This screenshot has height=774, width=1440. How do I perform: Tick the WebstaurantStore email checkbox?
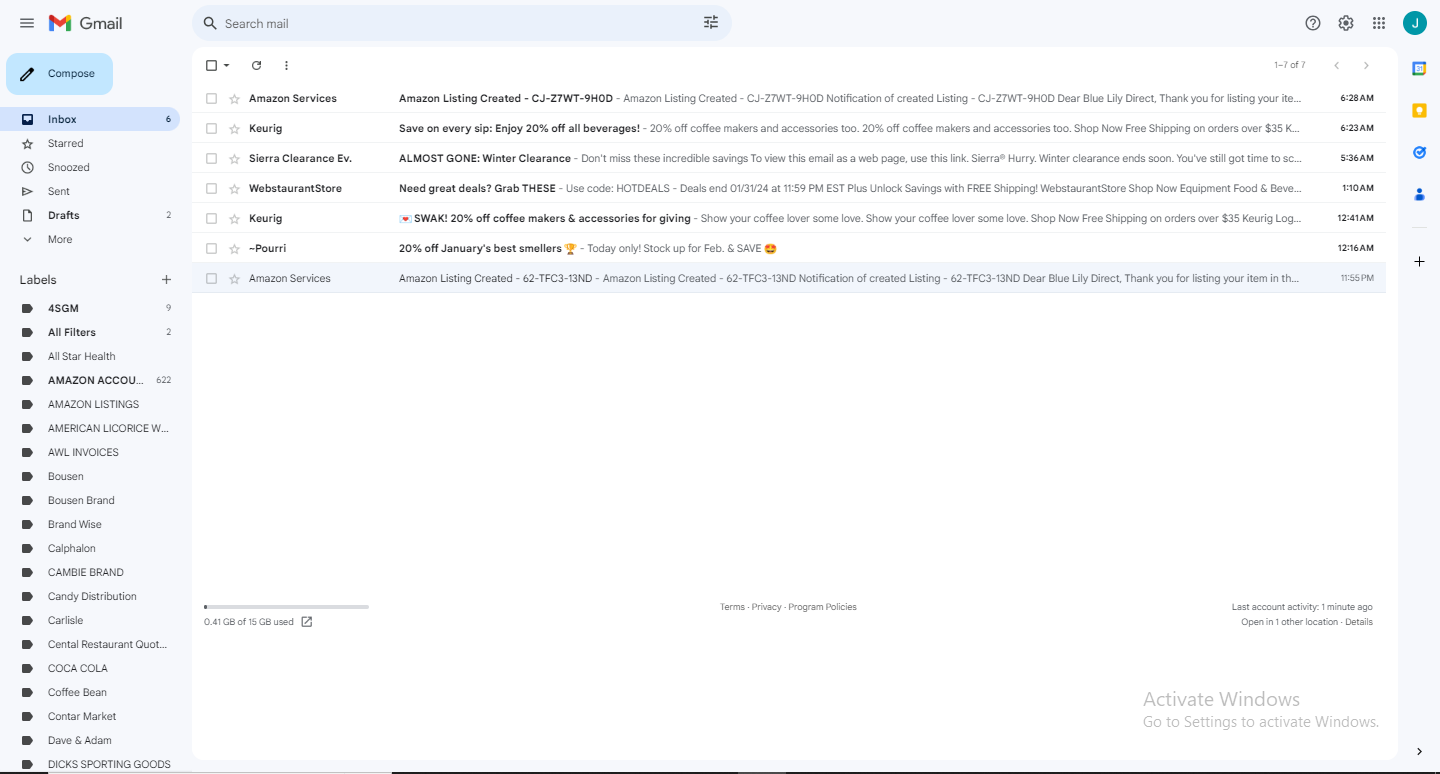click(211, 188)
